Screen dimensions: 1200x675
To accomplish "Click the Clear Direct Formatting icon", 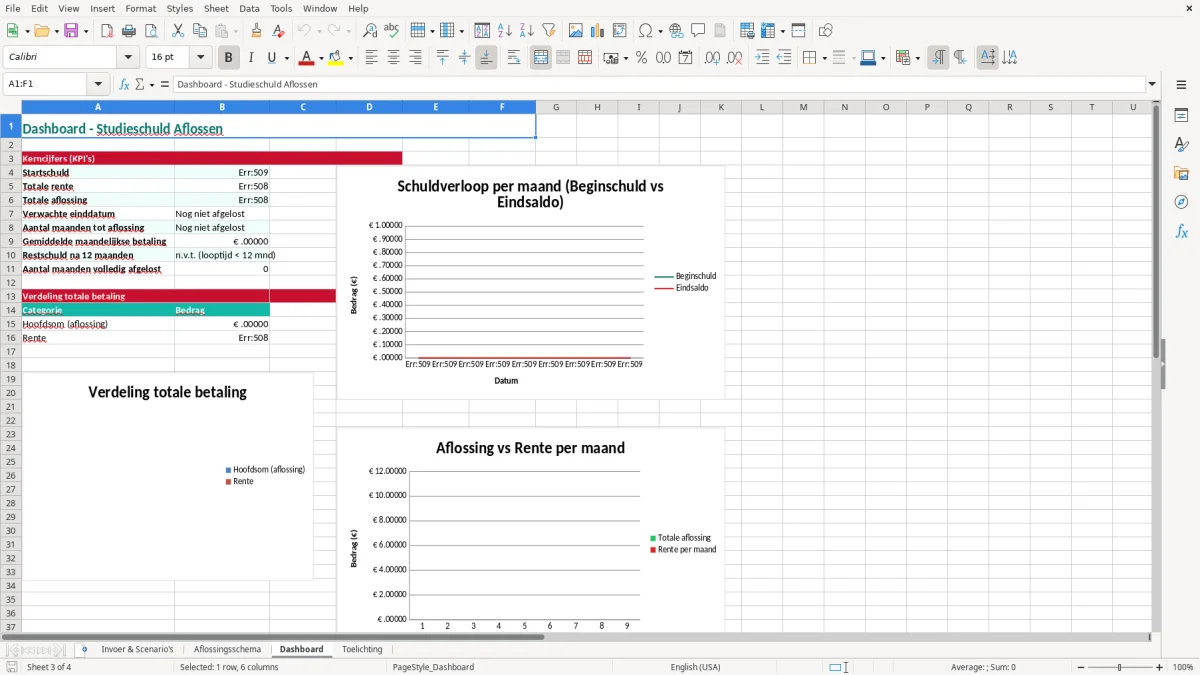I will [x=278, y=31].
